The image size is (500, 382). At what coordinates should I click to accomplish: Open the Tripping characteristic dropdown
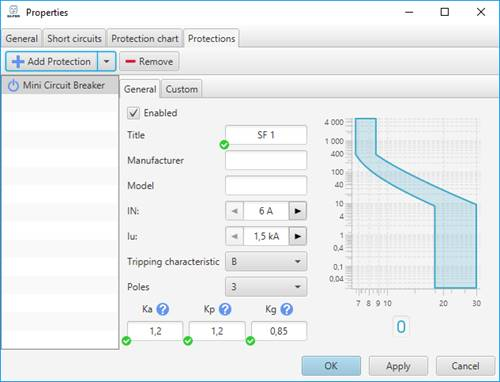(x=266, y=261)
